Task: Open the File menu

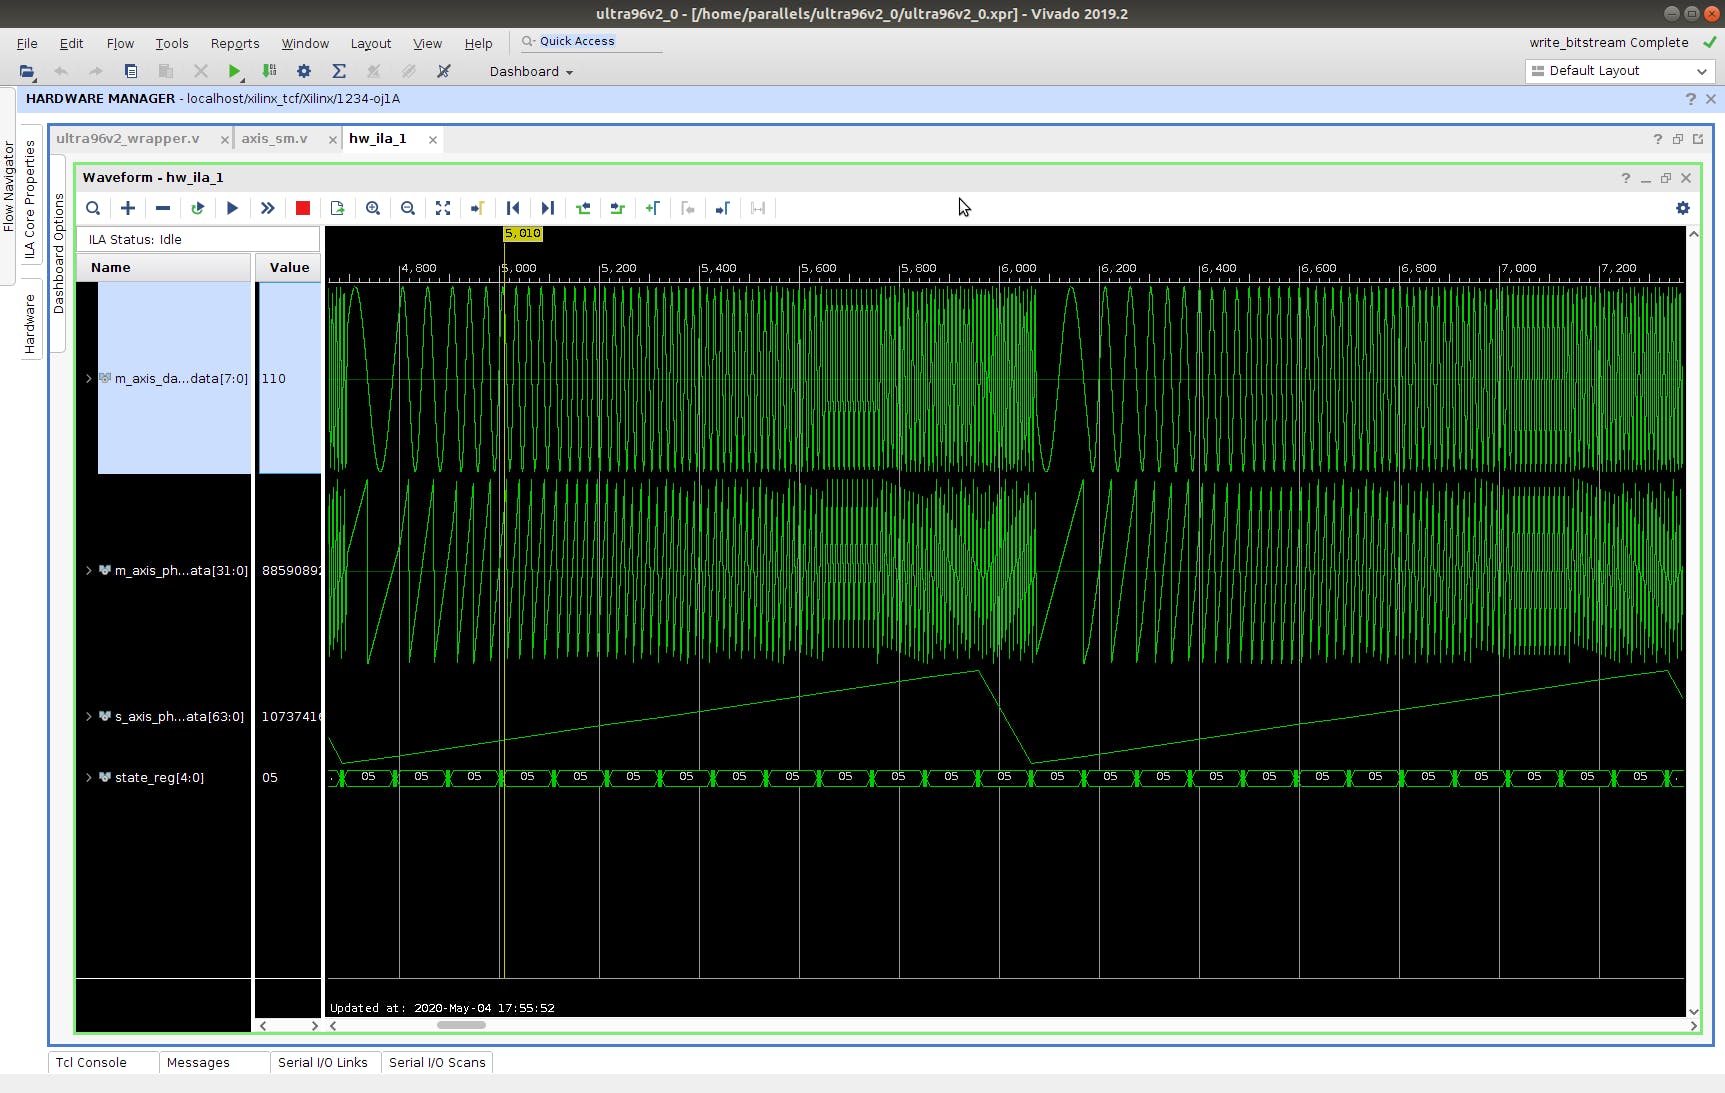Action: 27,43
